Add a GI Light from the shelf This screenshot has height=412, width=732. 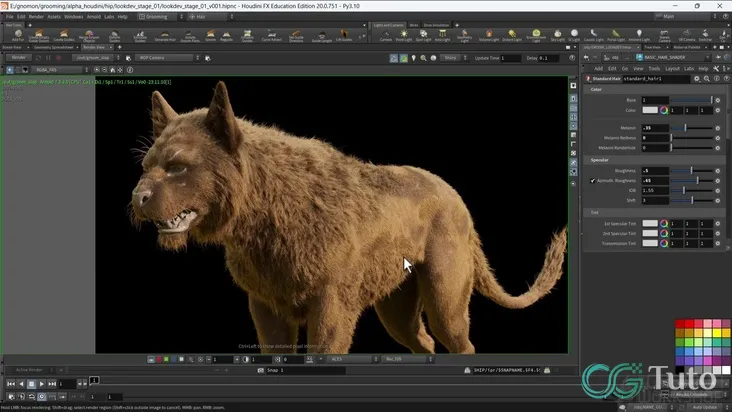[574, 35]
